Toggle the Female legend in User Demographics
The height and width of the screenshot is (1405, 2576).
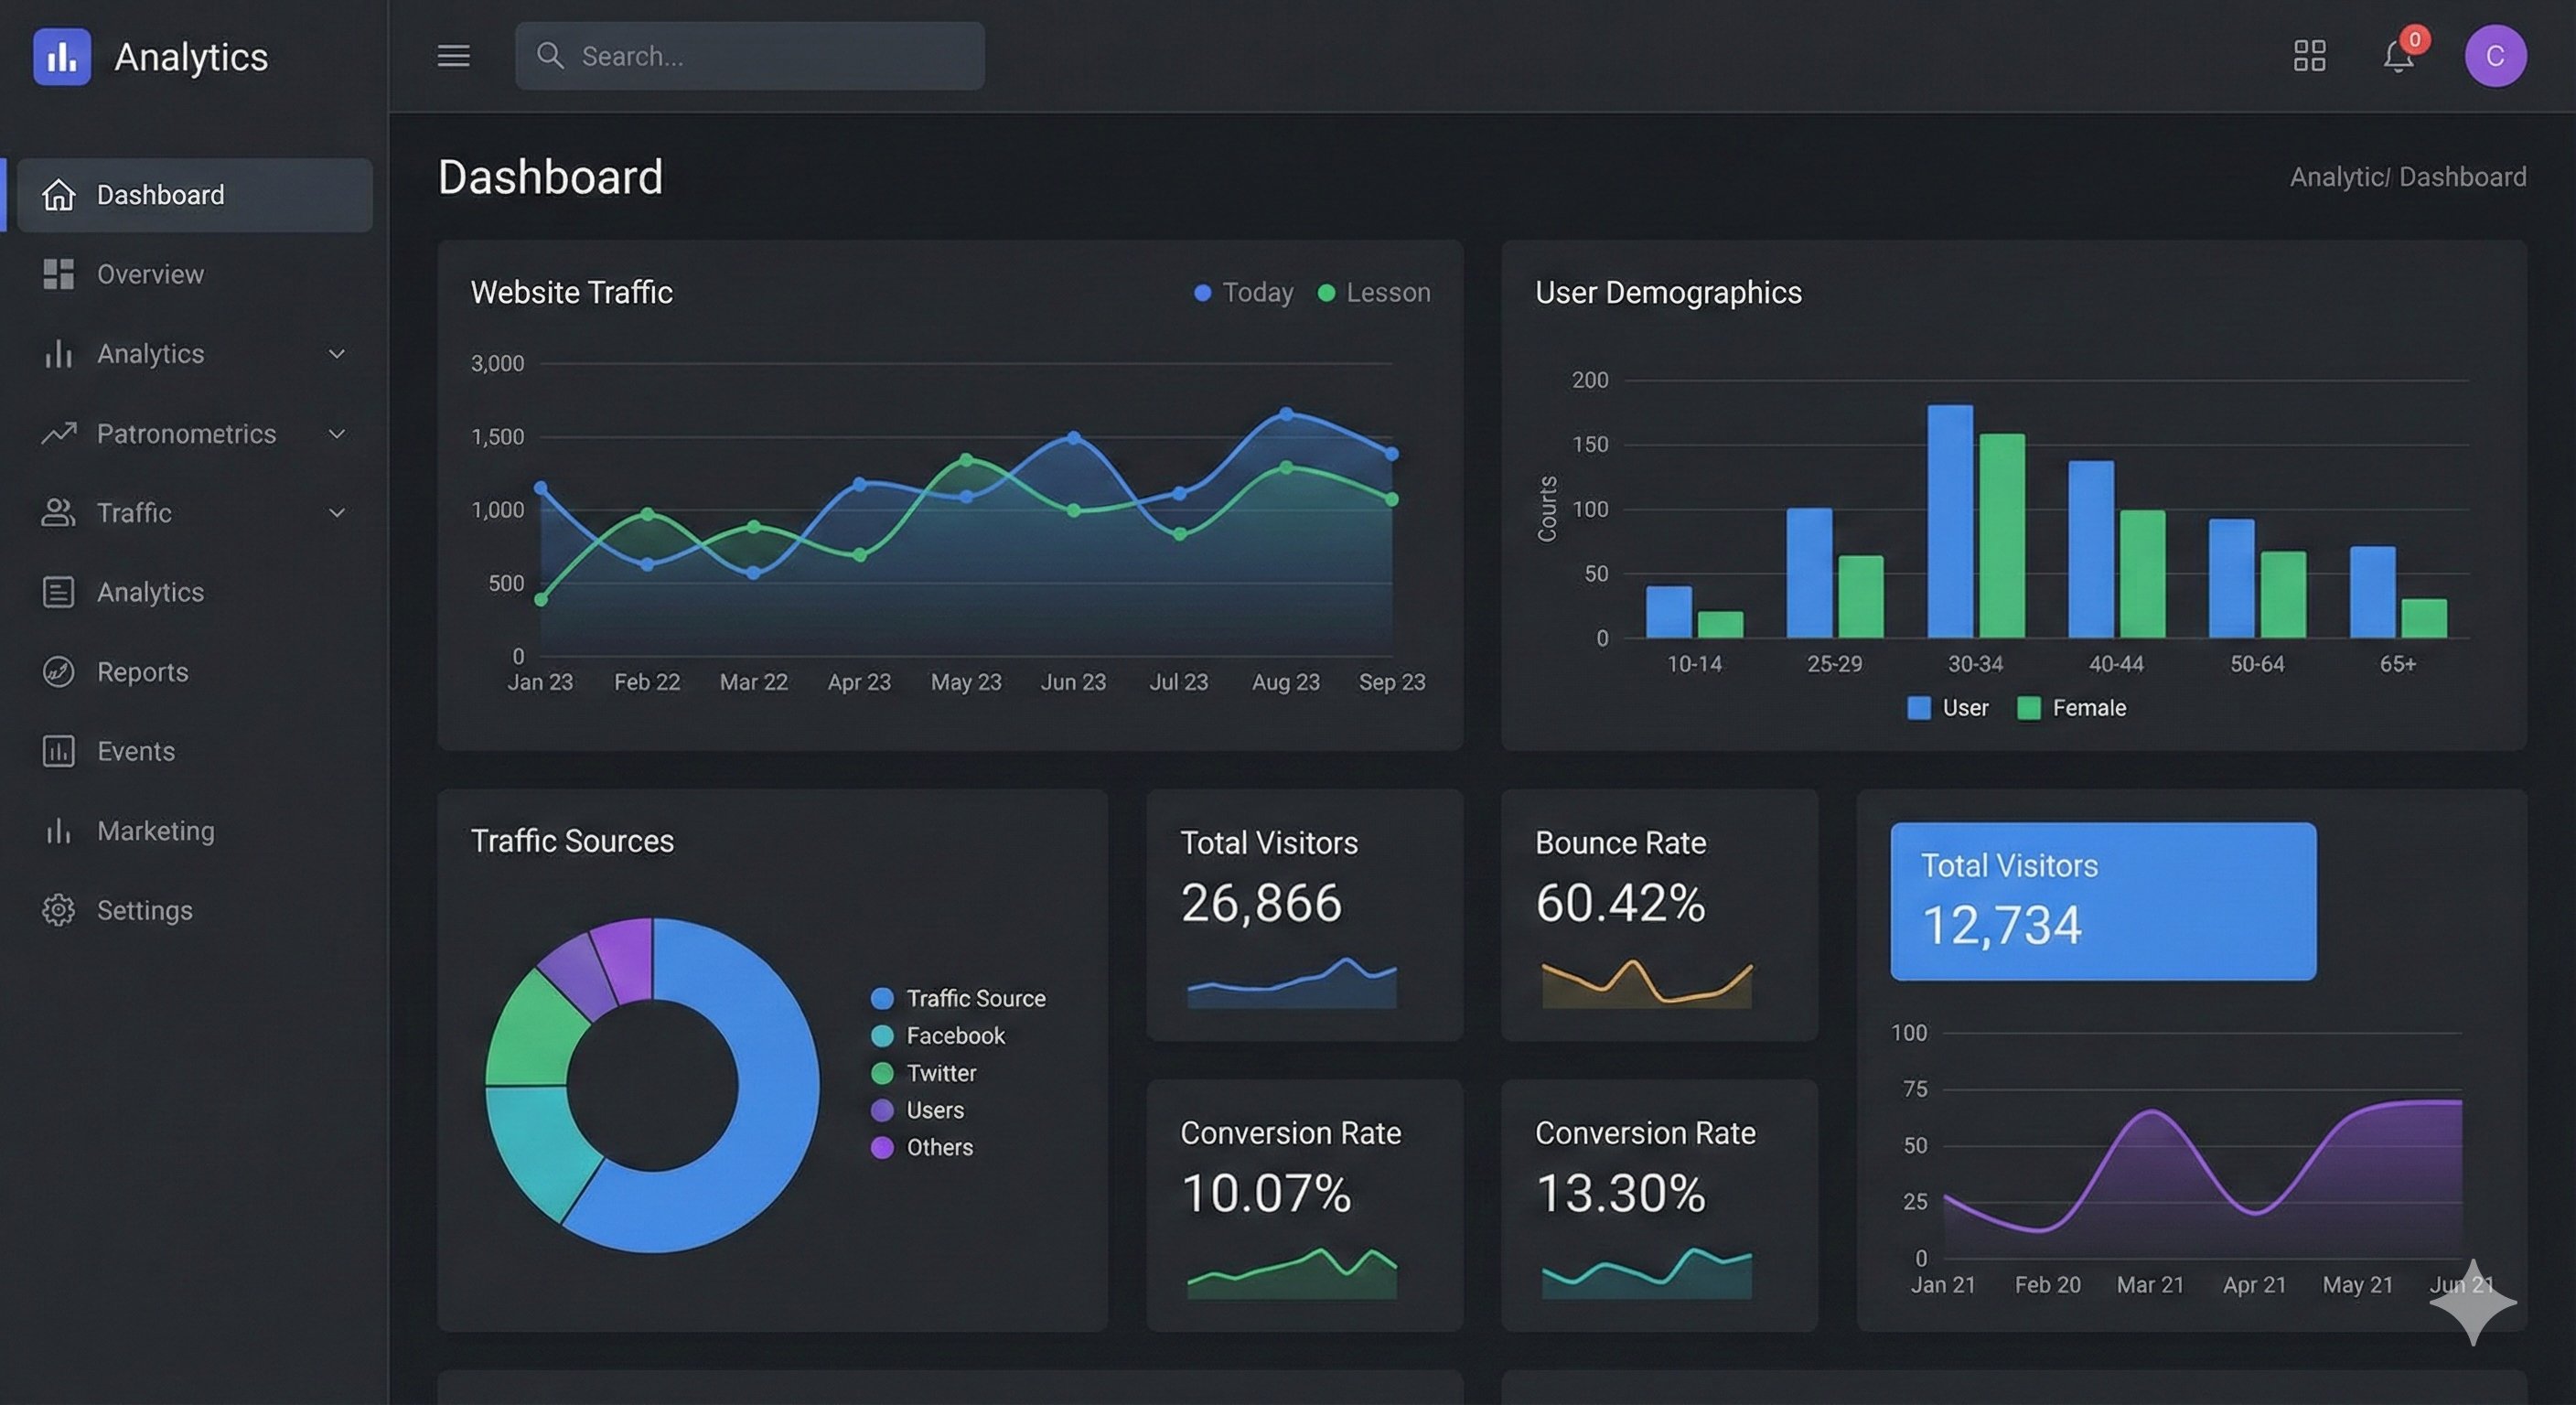coord(2072,707)
